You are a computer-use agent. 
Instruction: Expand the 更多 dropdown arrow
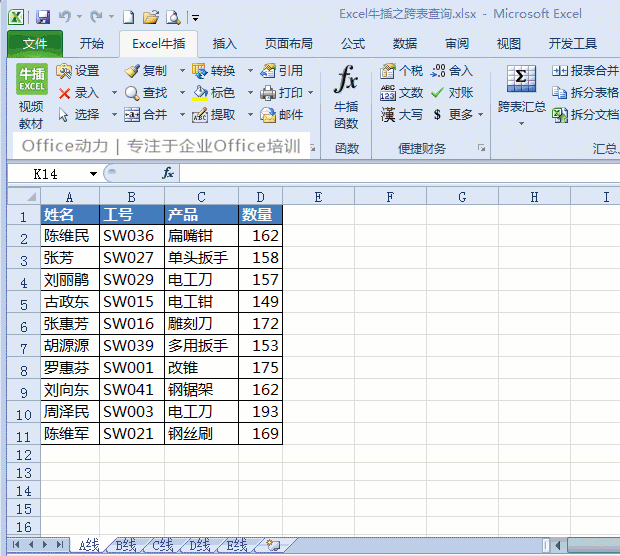[480, 115]
